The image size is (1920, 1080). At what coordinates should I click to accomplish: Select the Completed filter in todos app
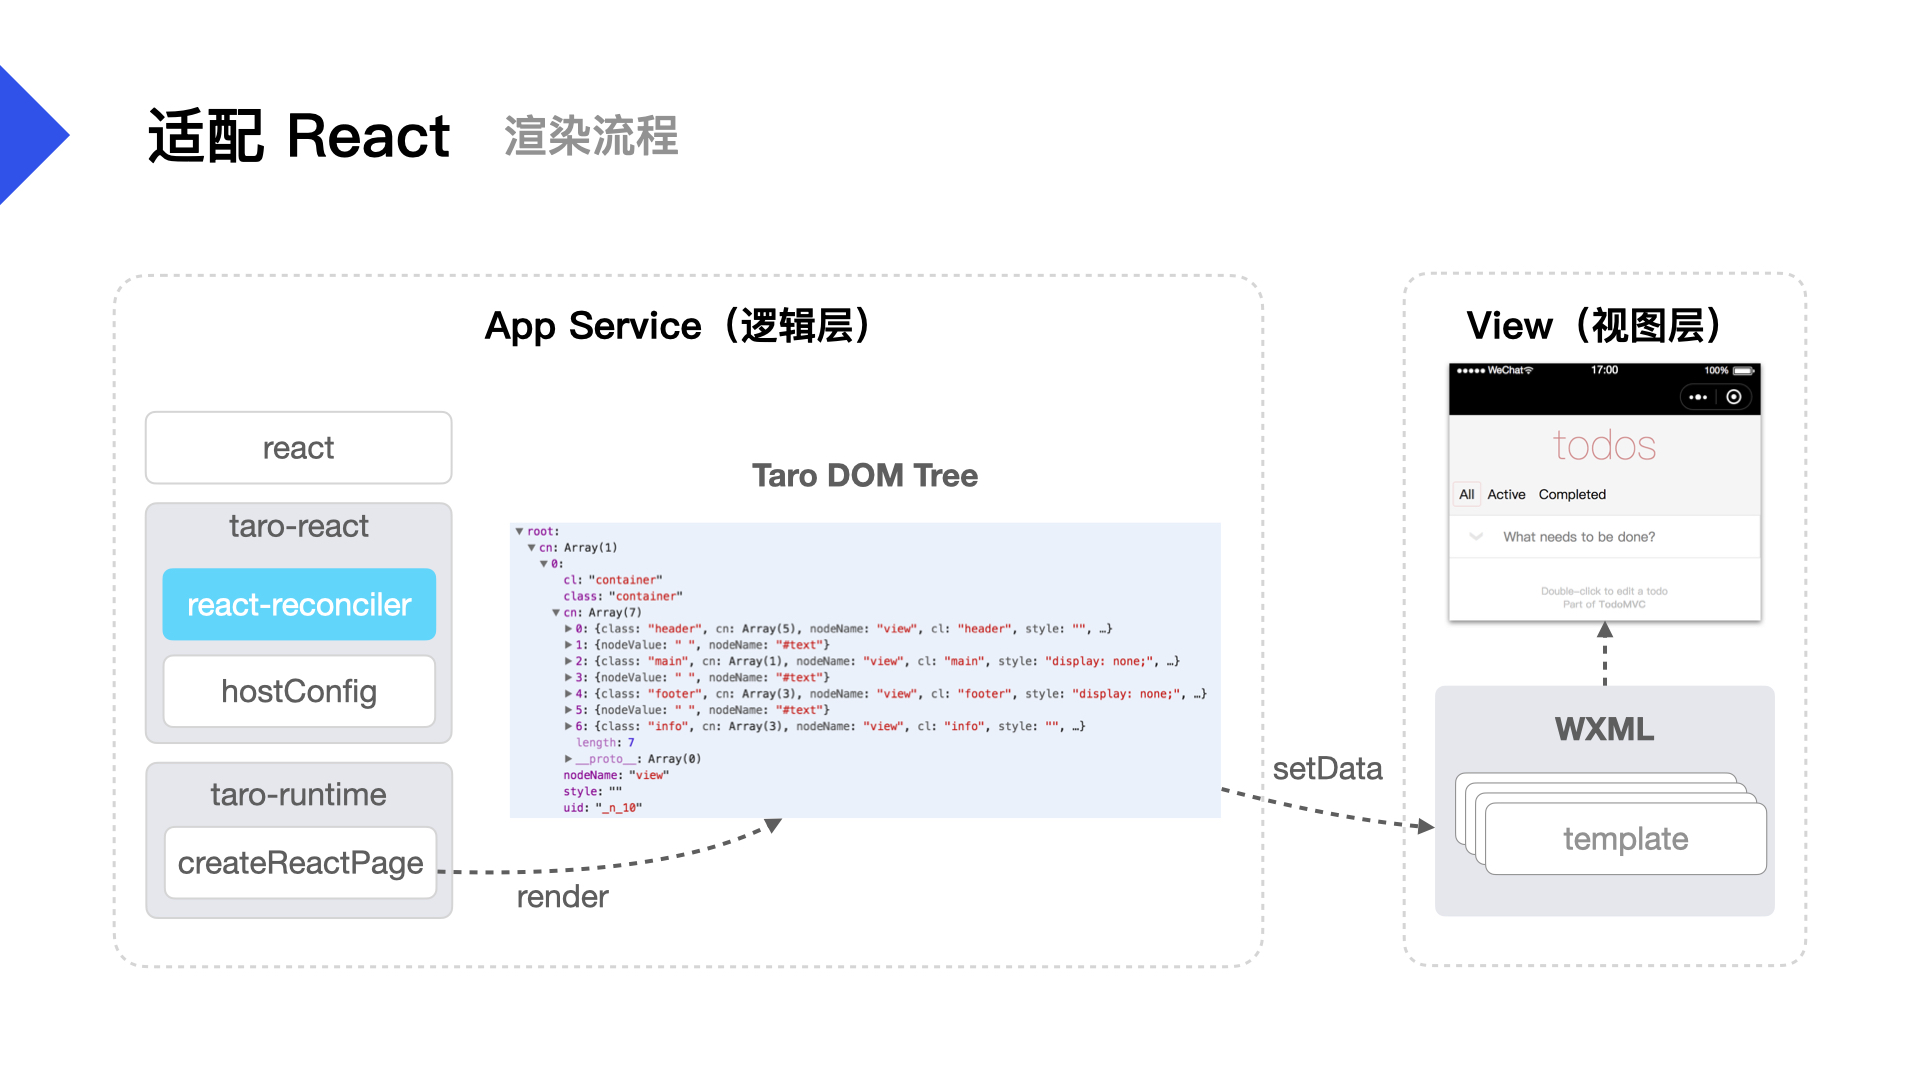(1572, 494)
